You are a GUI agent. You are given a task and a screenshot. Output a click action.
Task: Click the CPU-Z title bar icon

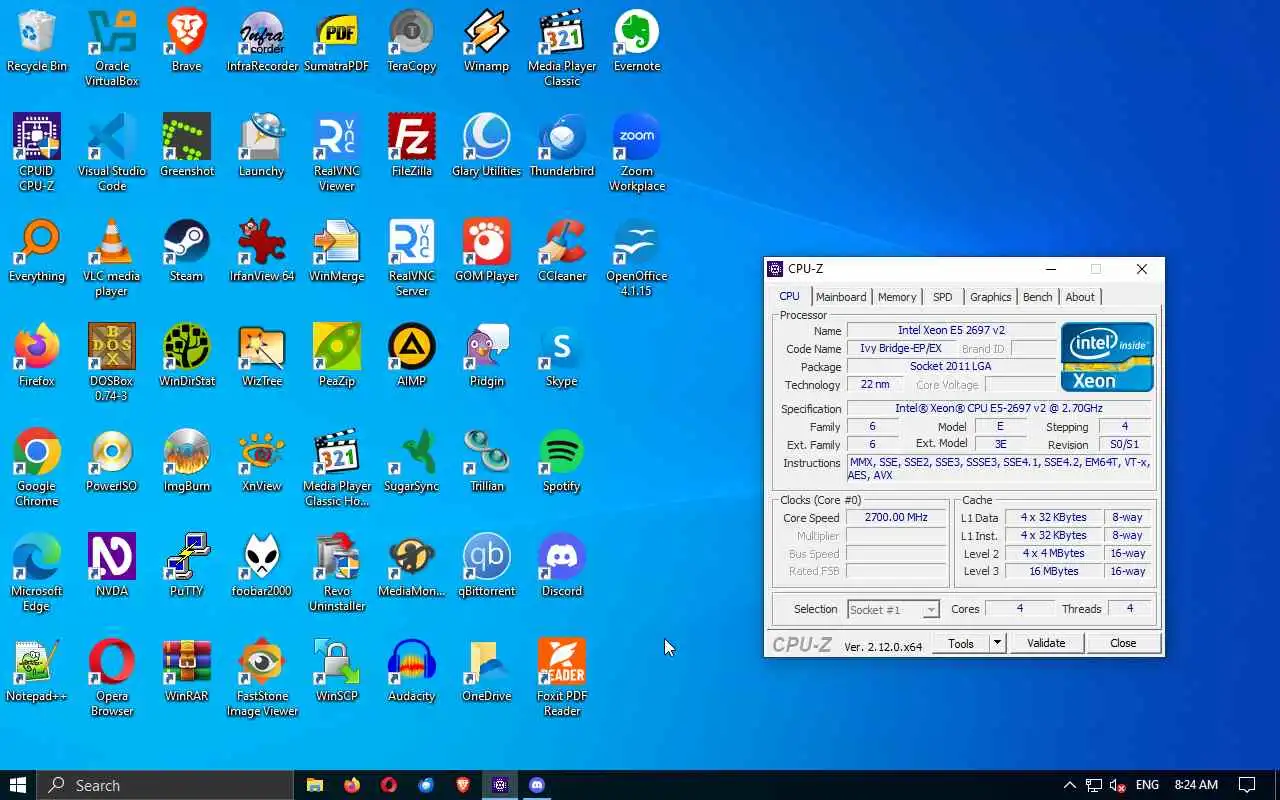point(775,269)
